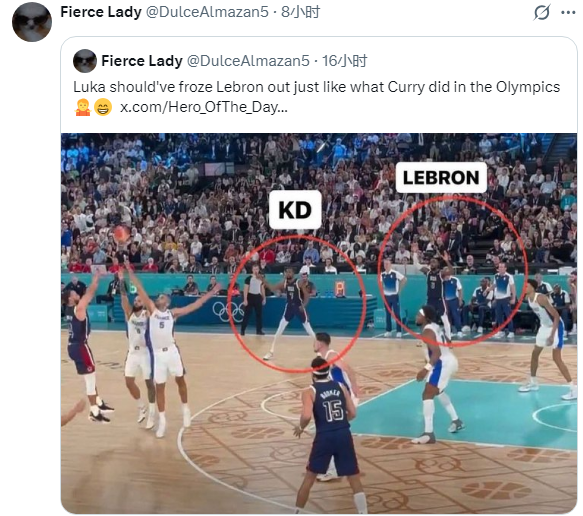Click the grinning face emoji
The image size is (583, 516).
[x=103, y=107]
